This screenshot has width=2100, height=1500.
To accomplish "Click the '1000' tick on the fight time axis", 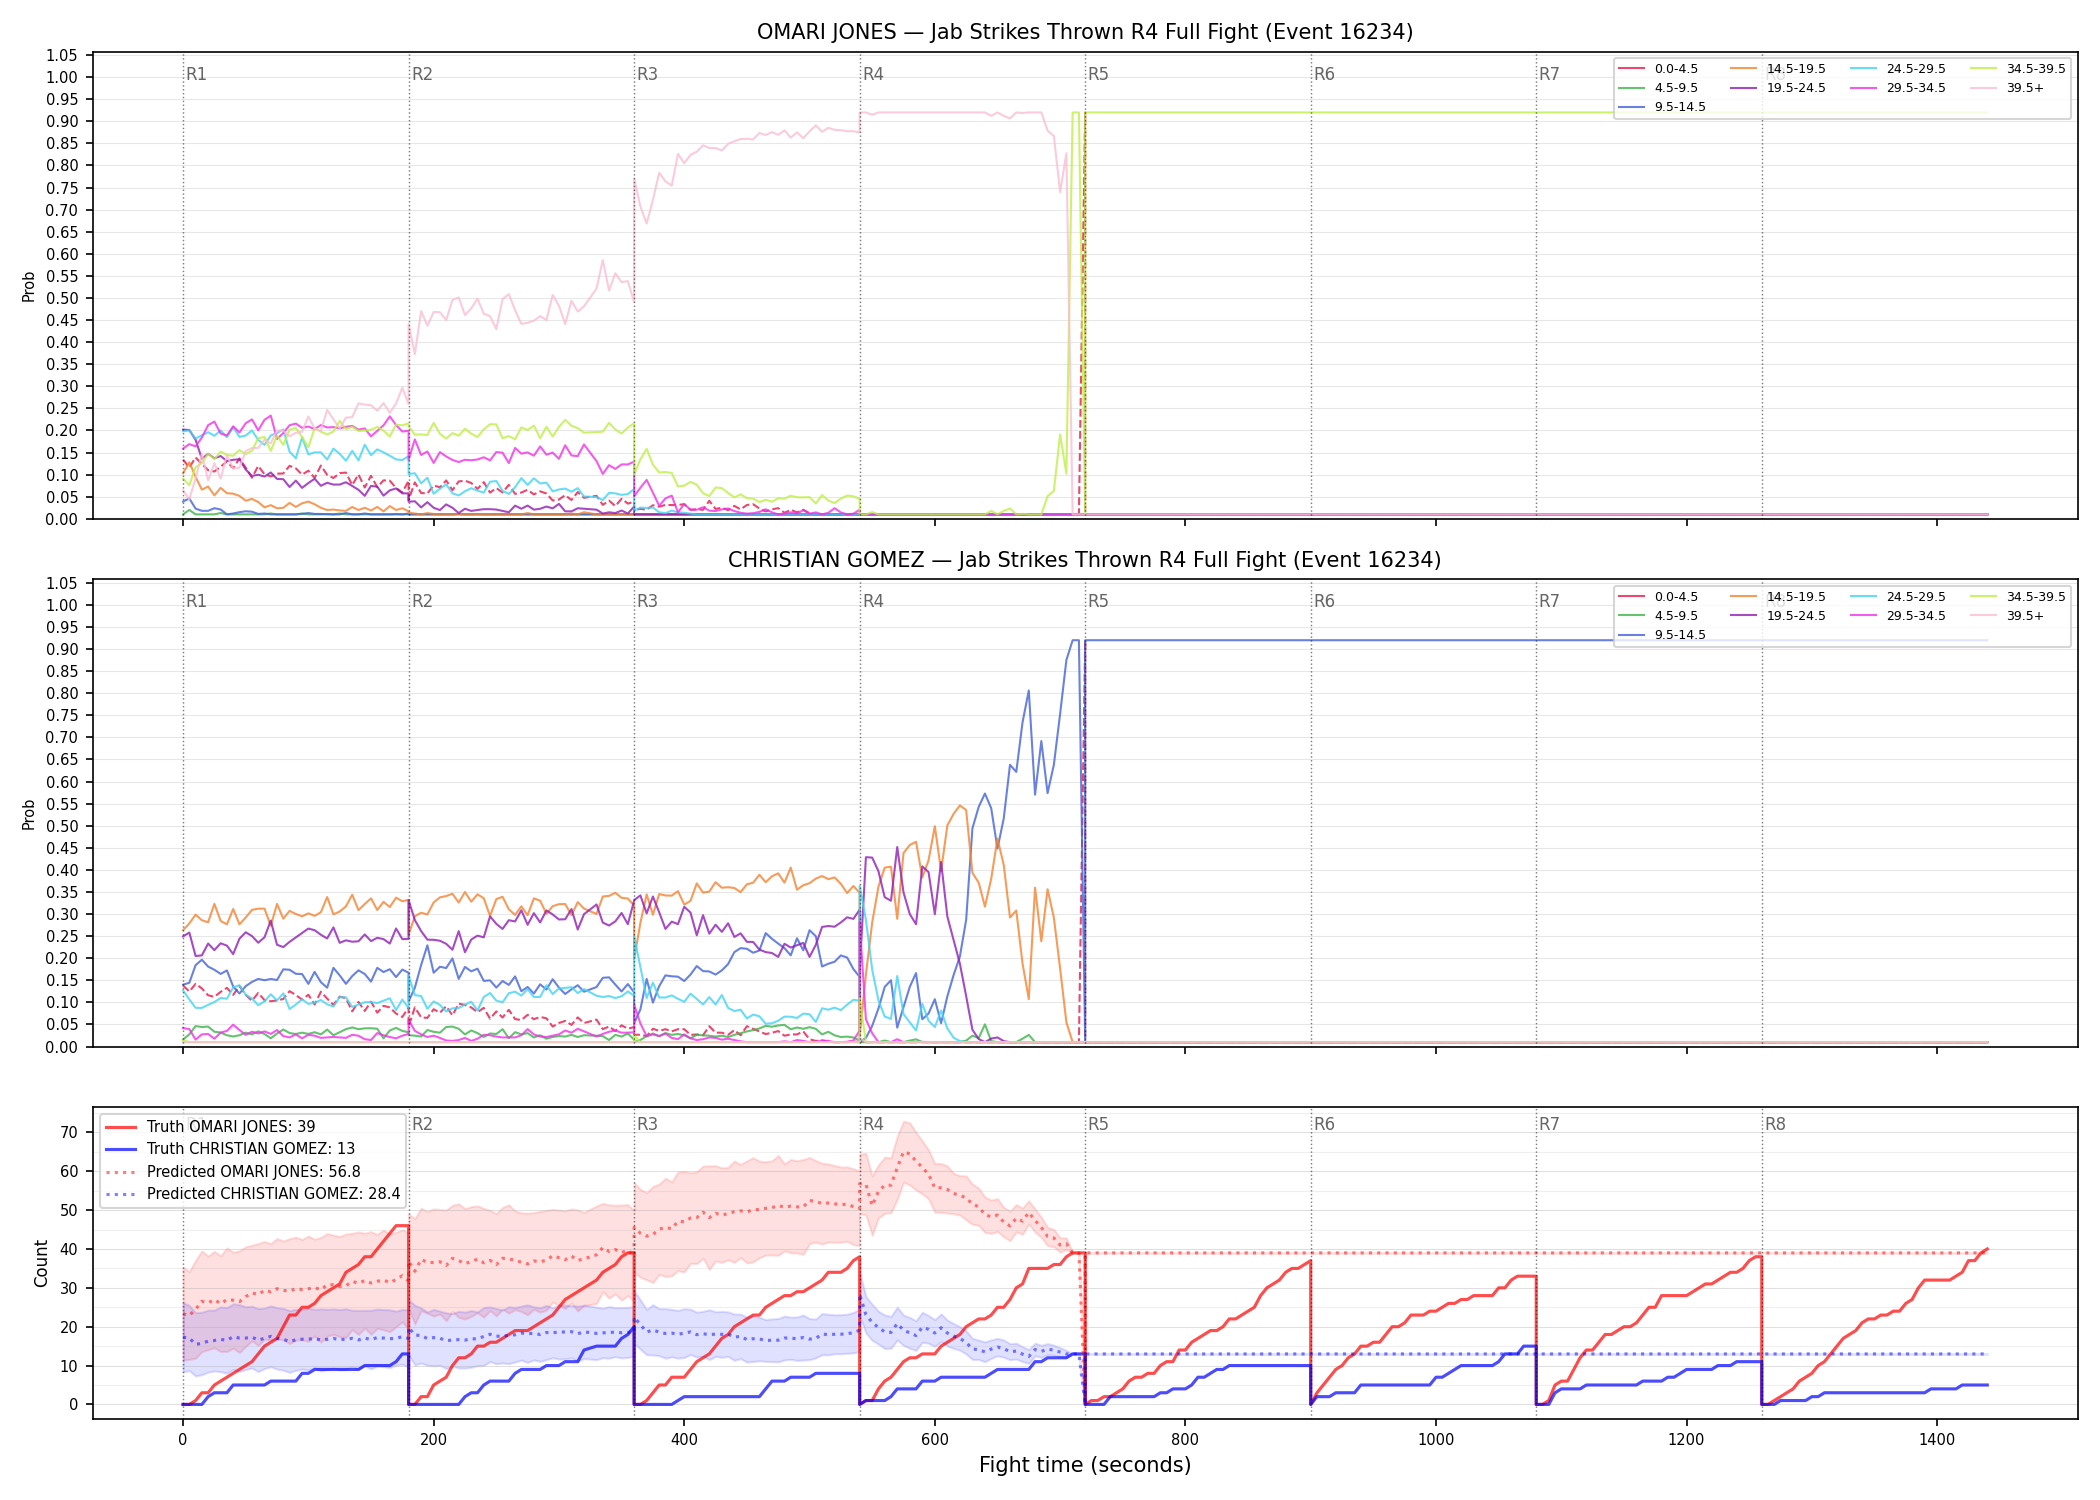I will pyautogui.click(x=1436, y=1439).
